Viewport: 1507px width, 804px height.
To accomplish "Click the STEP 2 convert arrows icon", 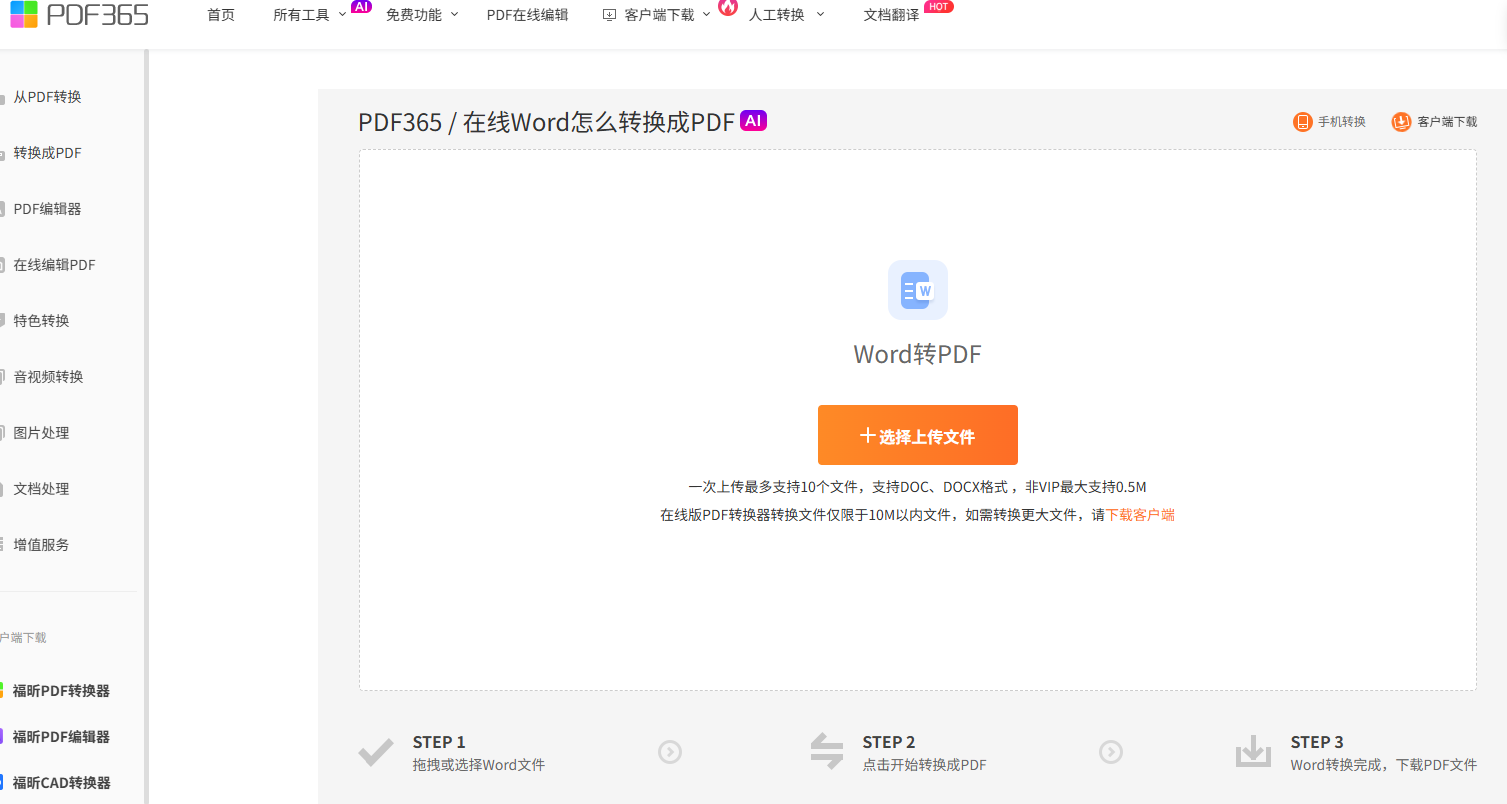I will (827, 752).
